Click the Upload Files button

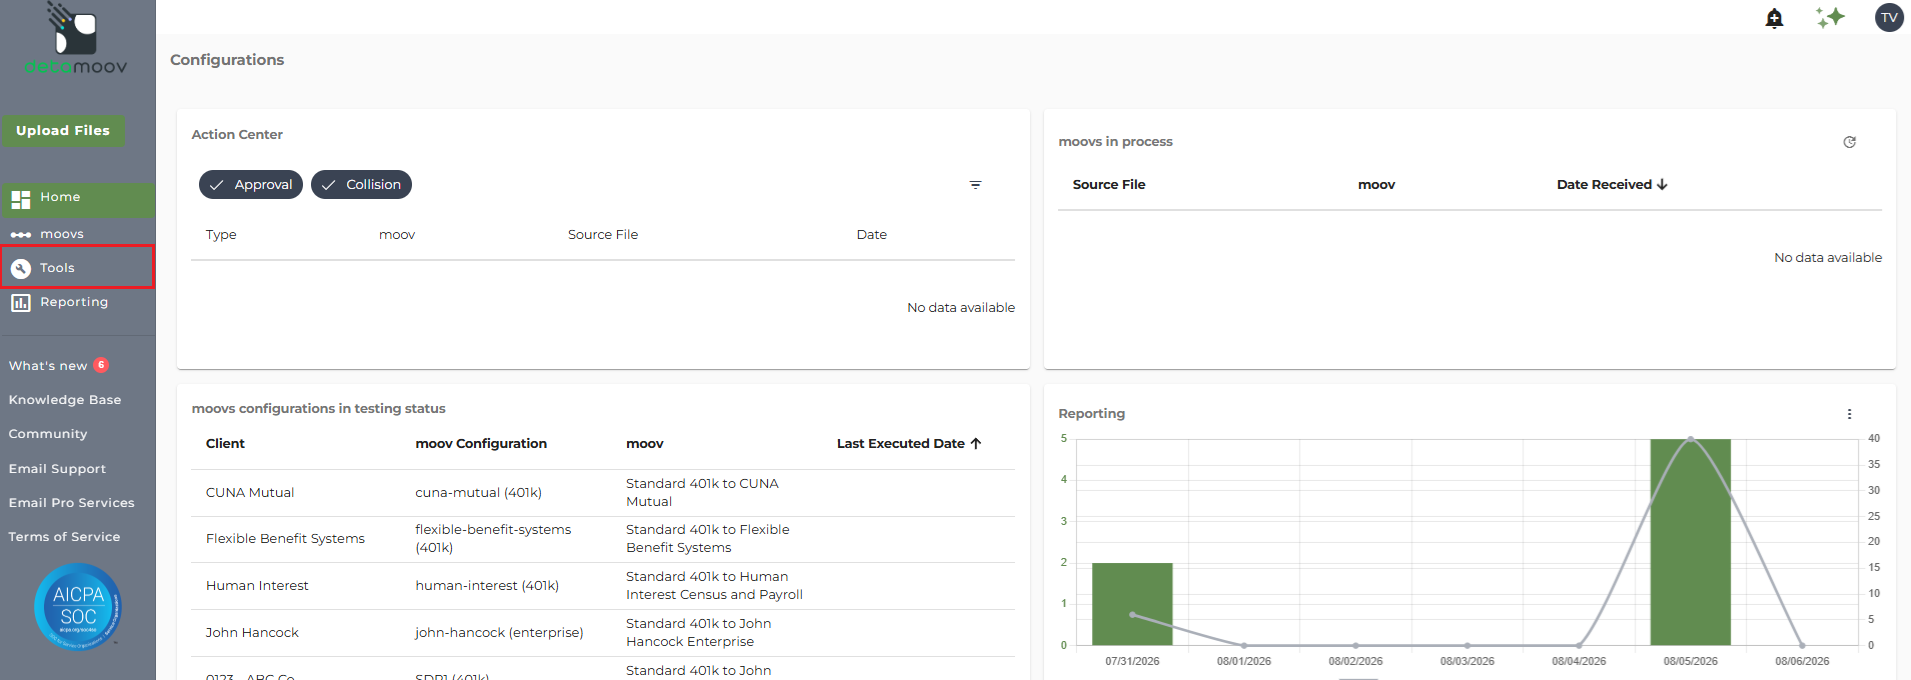click(x=63, y=131)
